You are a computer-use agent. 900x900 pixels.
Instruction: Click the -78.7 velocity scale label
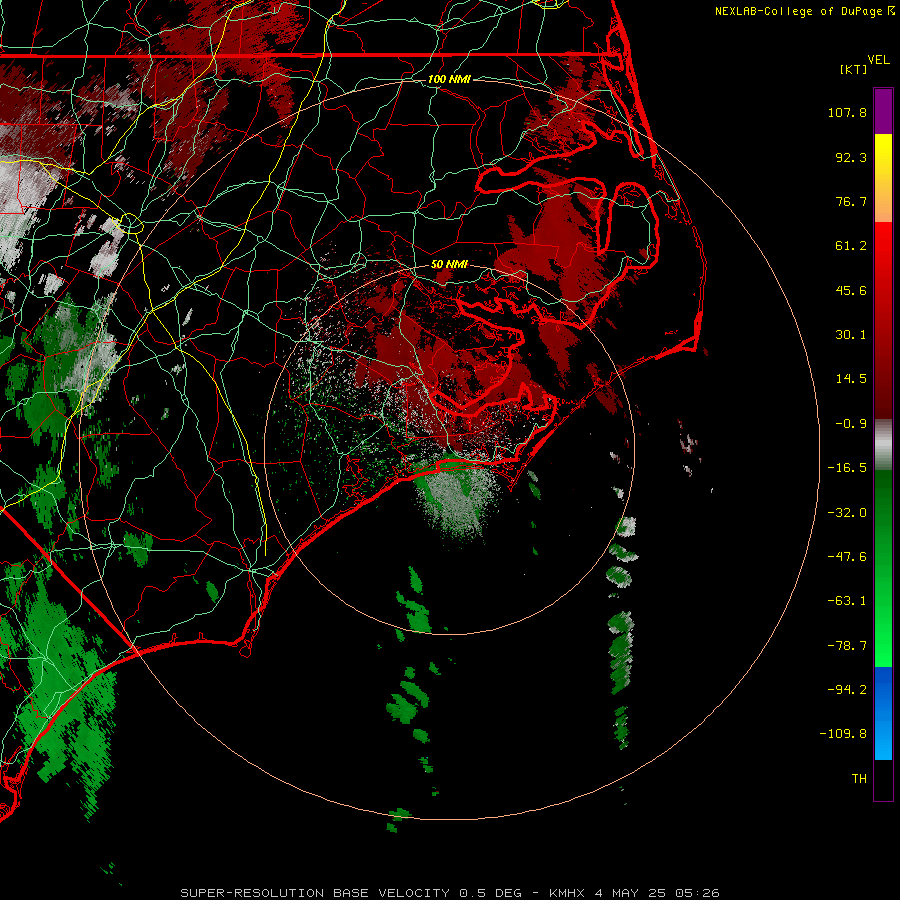(847, 646)
